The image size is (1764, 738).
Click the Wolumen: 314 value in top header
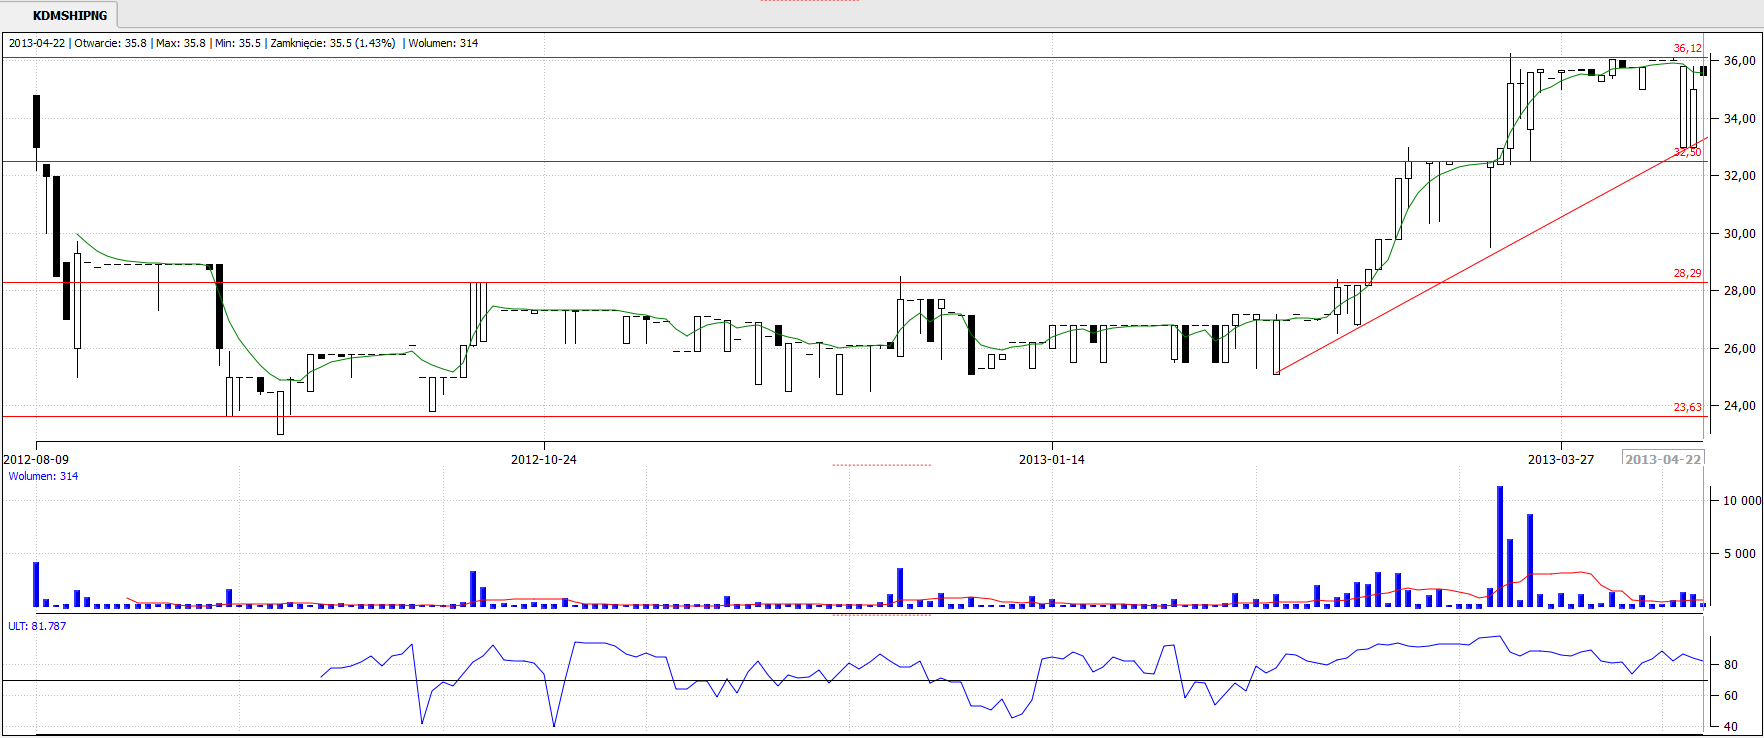point(443,43)
